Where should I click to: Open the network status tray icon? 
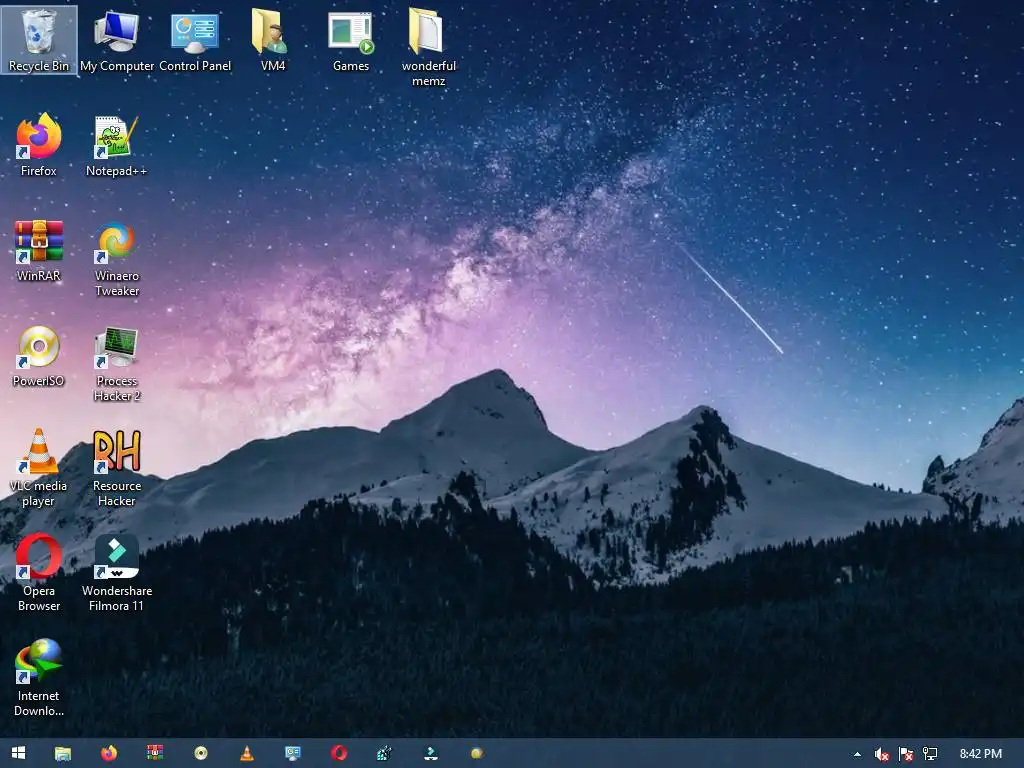coord(930,754)
